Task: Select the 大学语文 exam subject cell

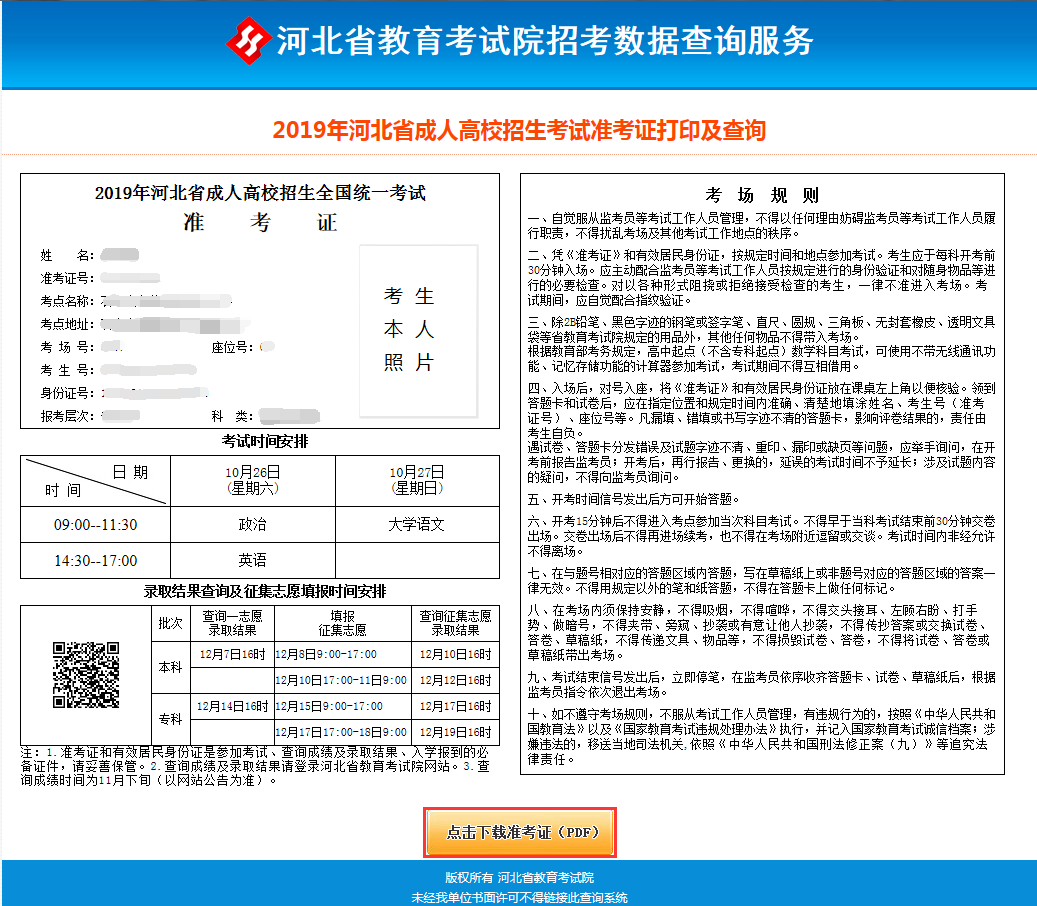Action: [417, 525]
